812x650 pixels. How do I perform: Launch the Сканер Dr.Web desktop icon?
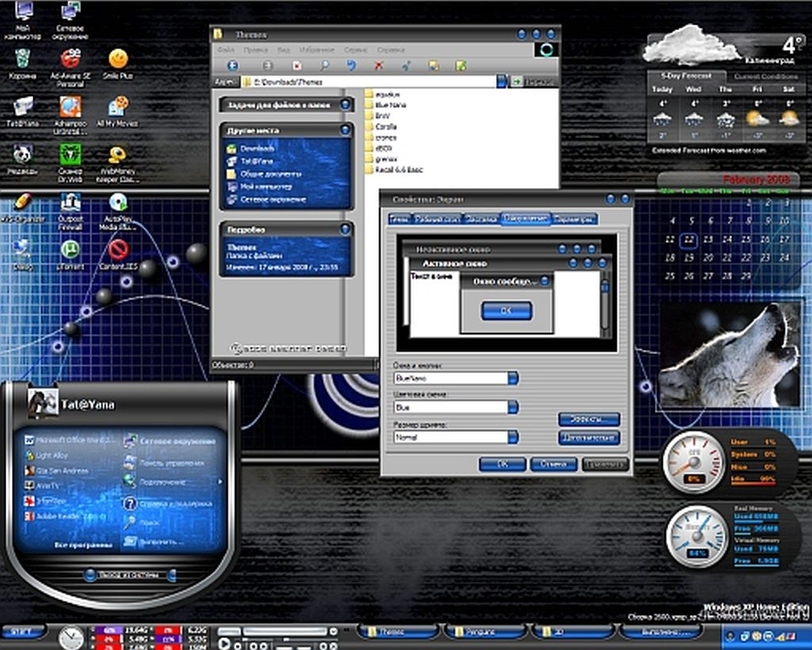[x=70, y=162]
